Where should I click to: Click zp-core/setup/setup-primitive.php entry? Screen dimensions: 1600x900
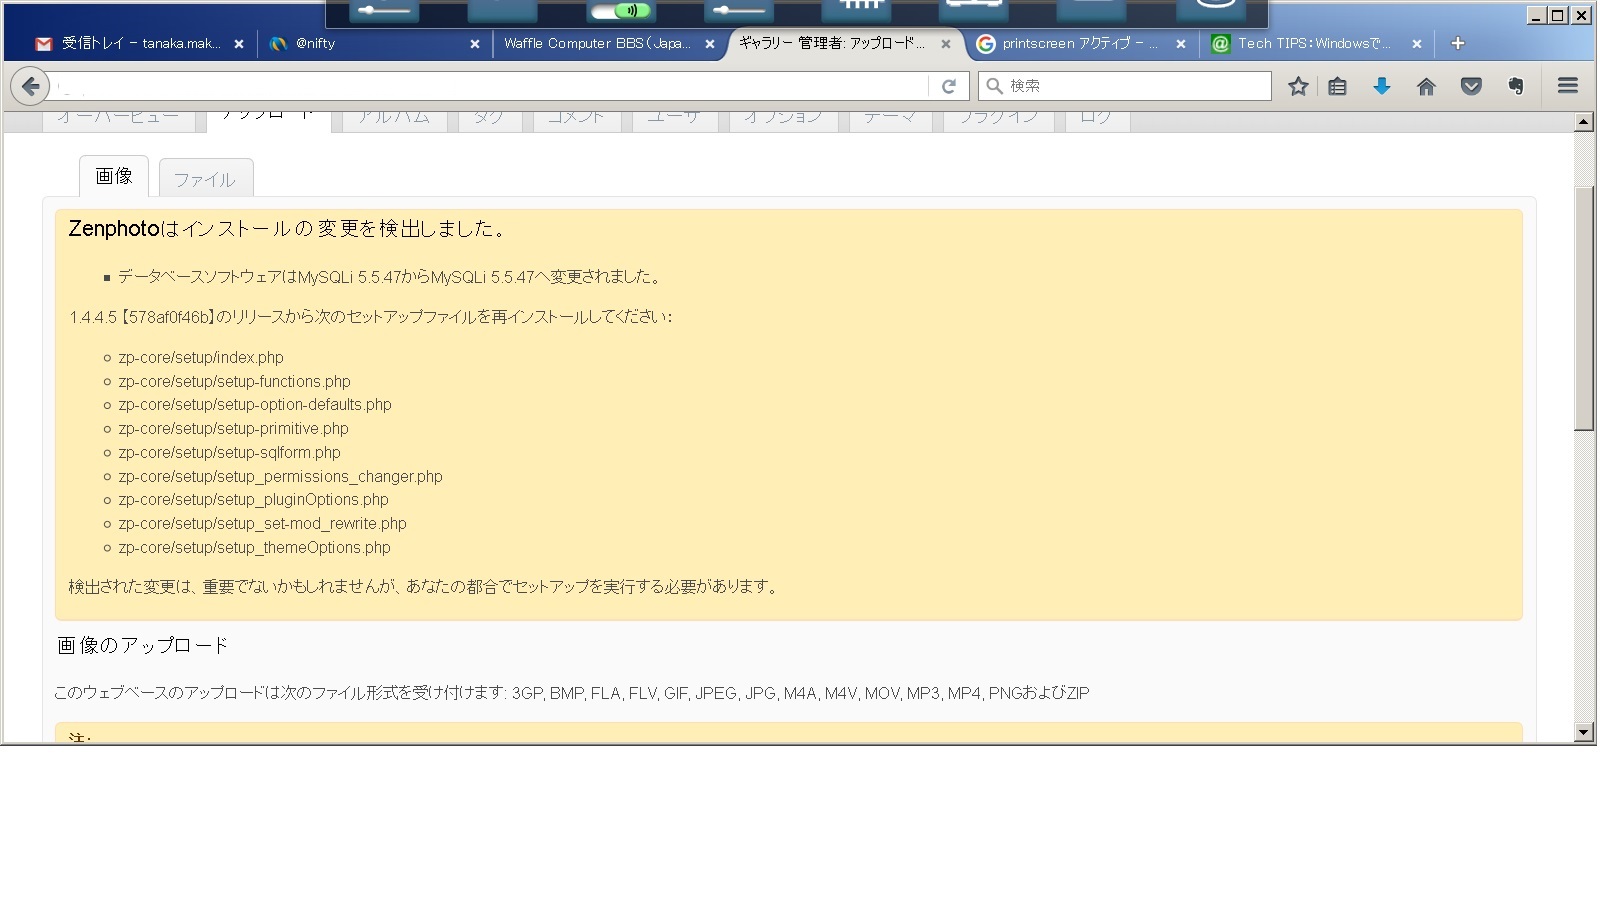233,429
